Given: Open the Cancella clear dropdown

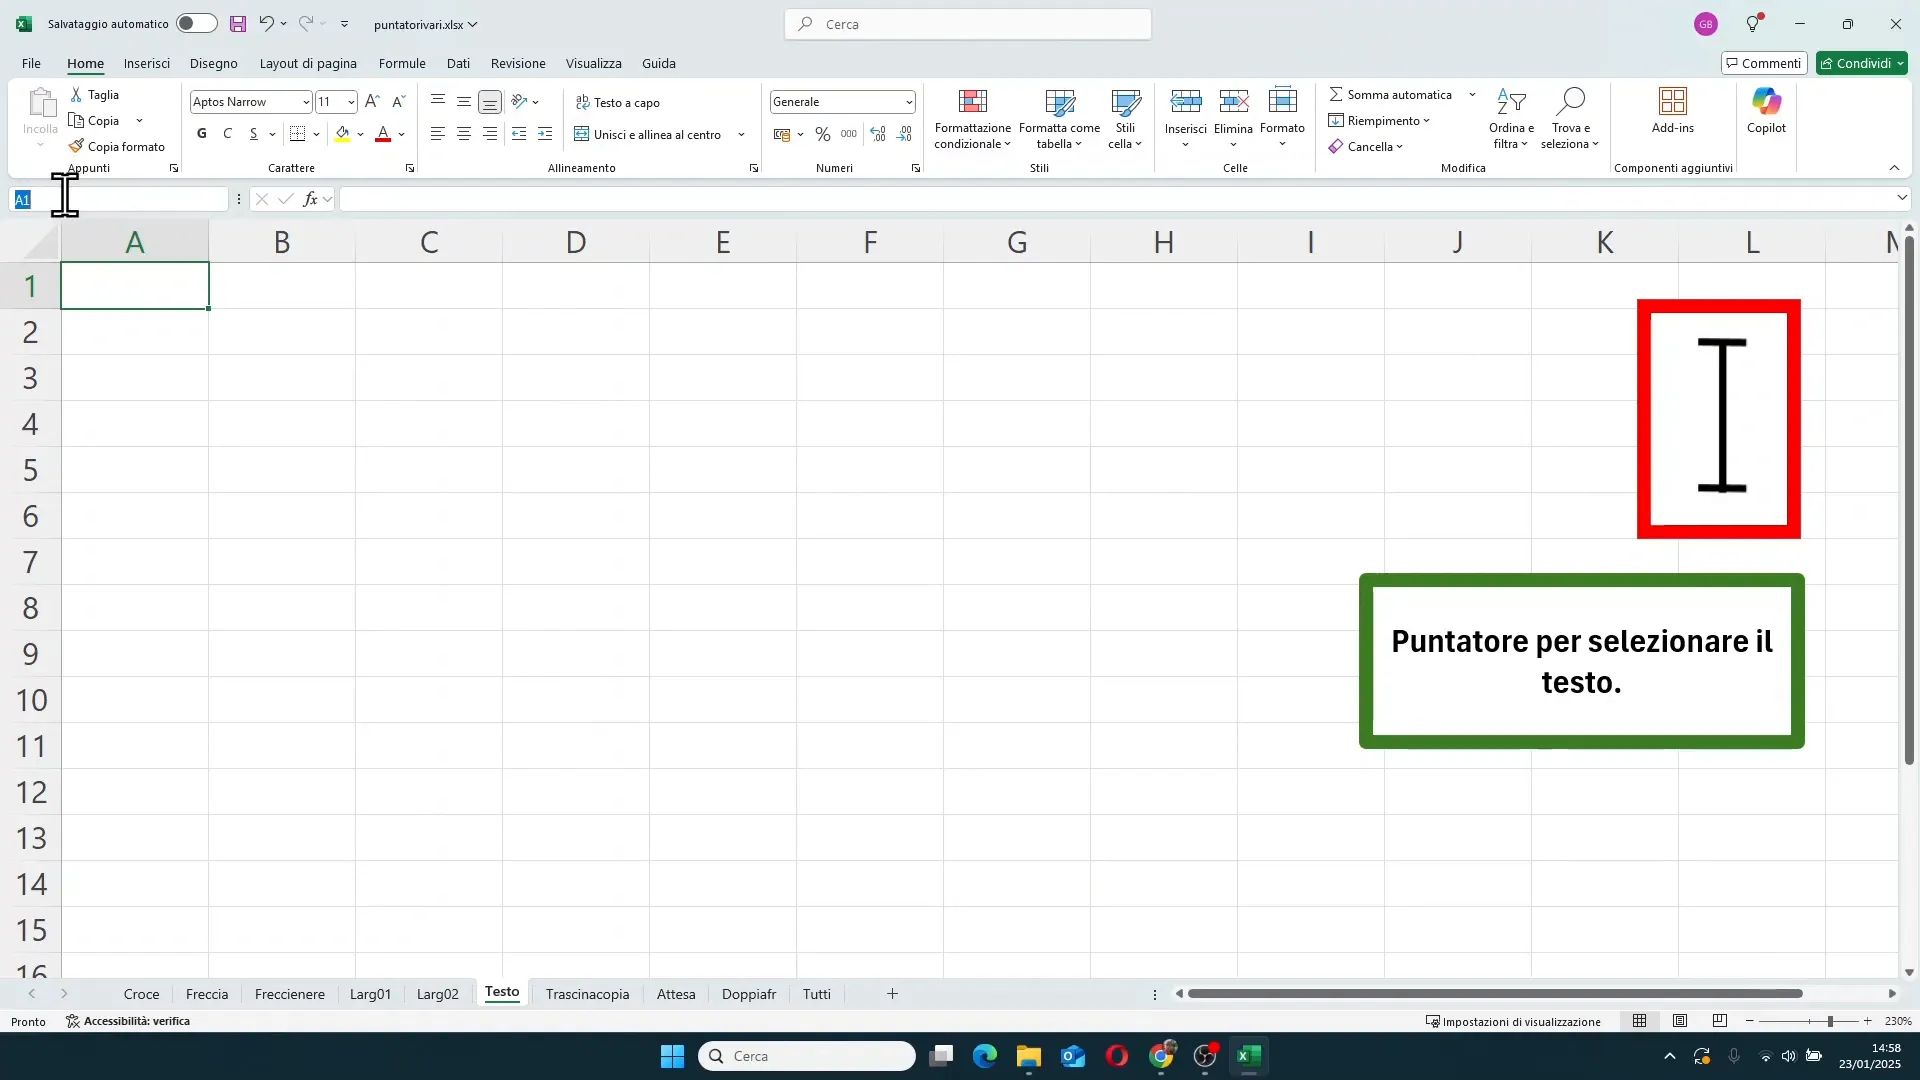Looking at the screenshot, I should 1366,147.
